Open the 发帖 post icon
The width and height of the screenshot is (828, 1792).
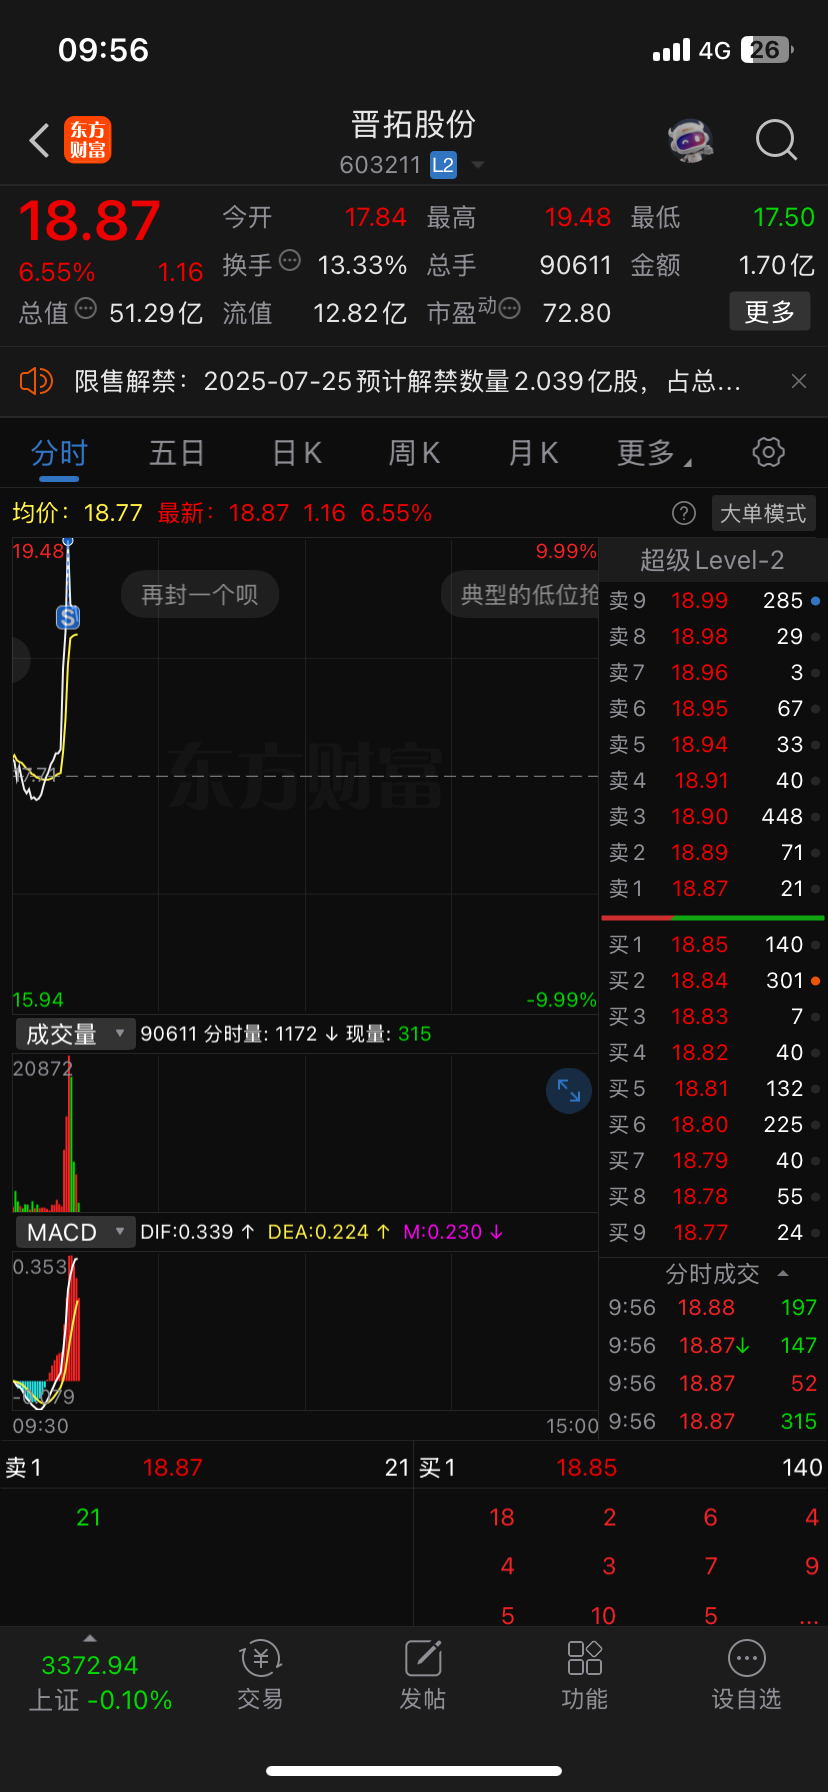[x=423, y=1675]
